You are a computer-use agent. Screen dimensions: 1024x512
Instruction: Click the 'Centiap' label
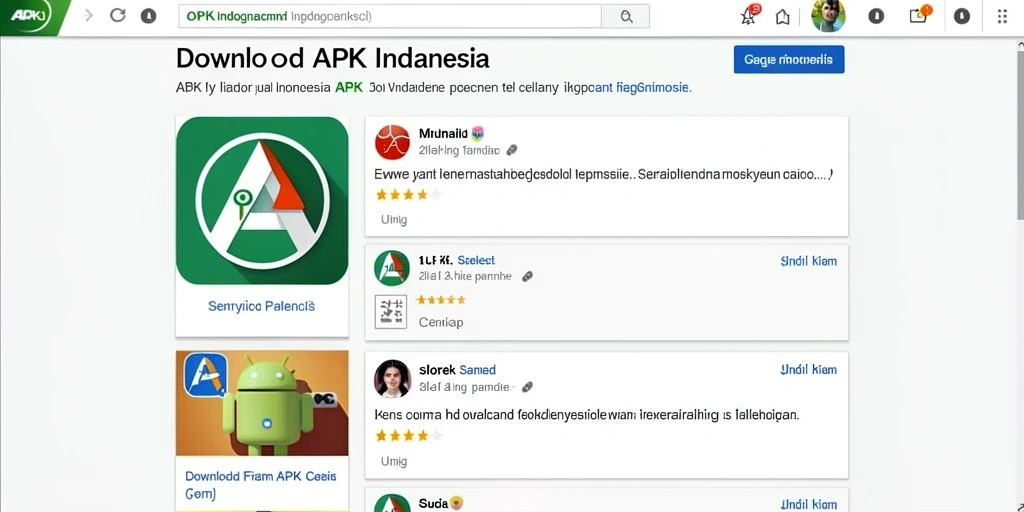(441, 322)
